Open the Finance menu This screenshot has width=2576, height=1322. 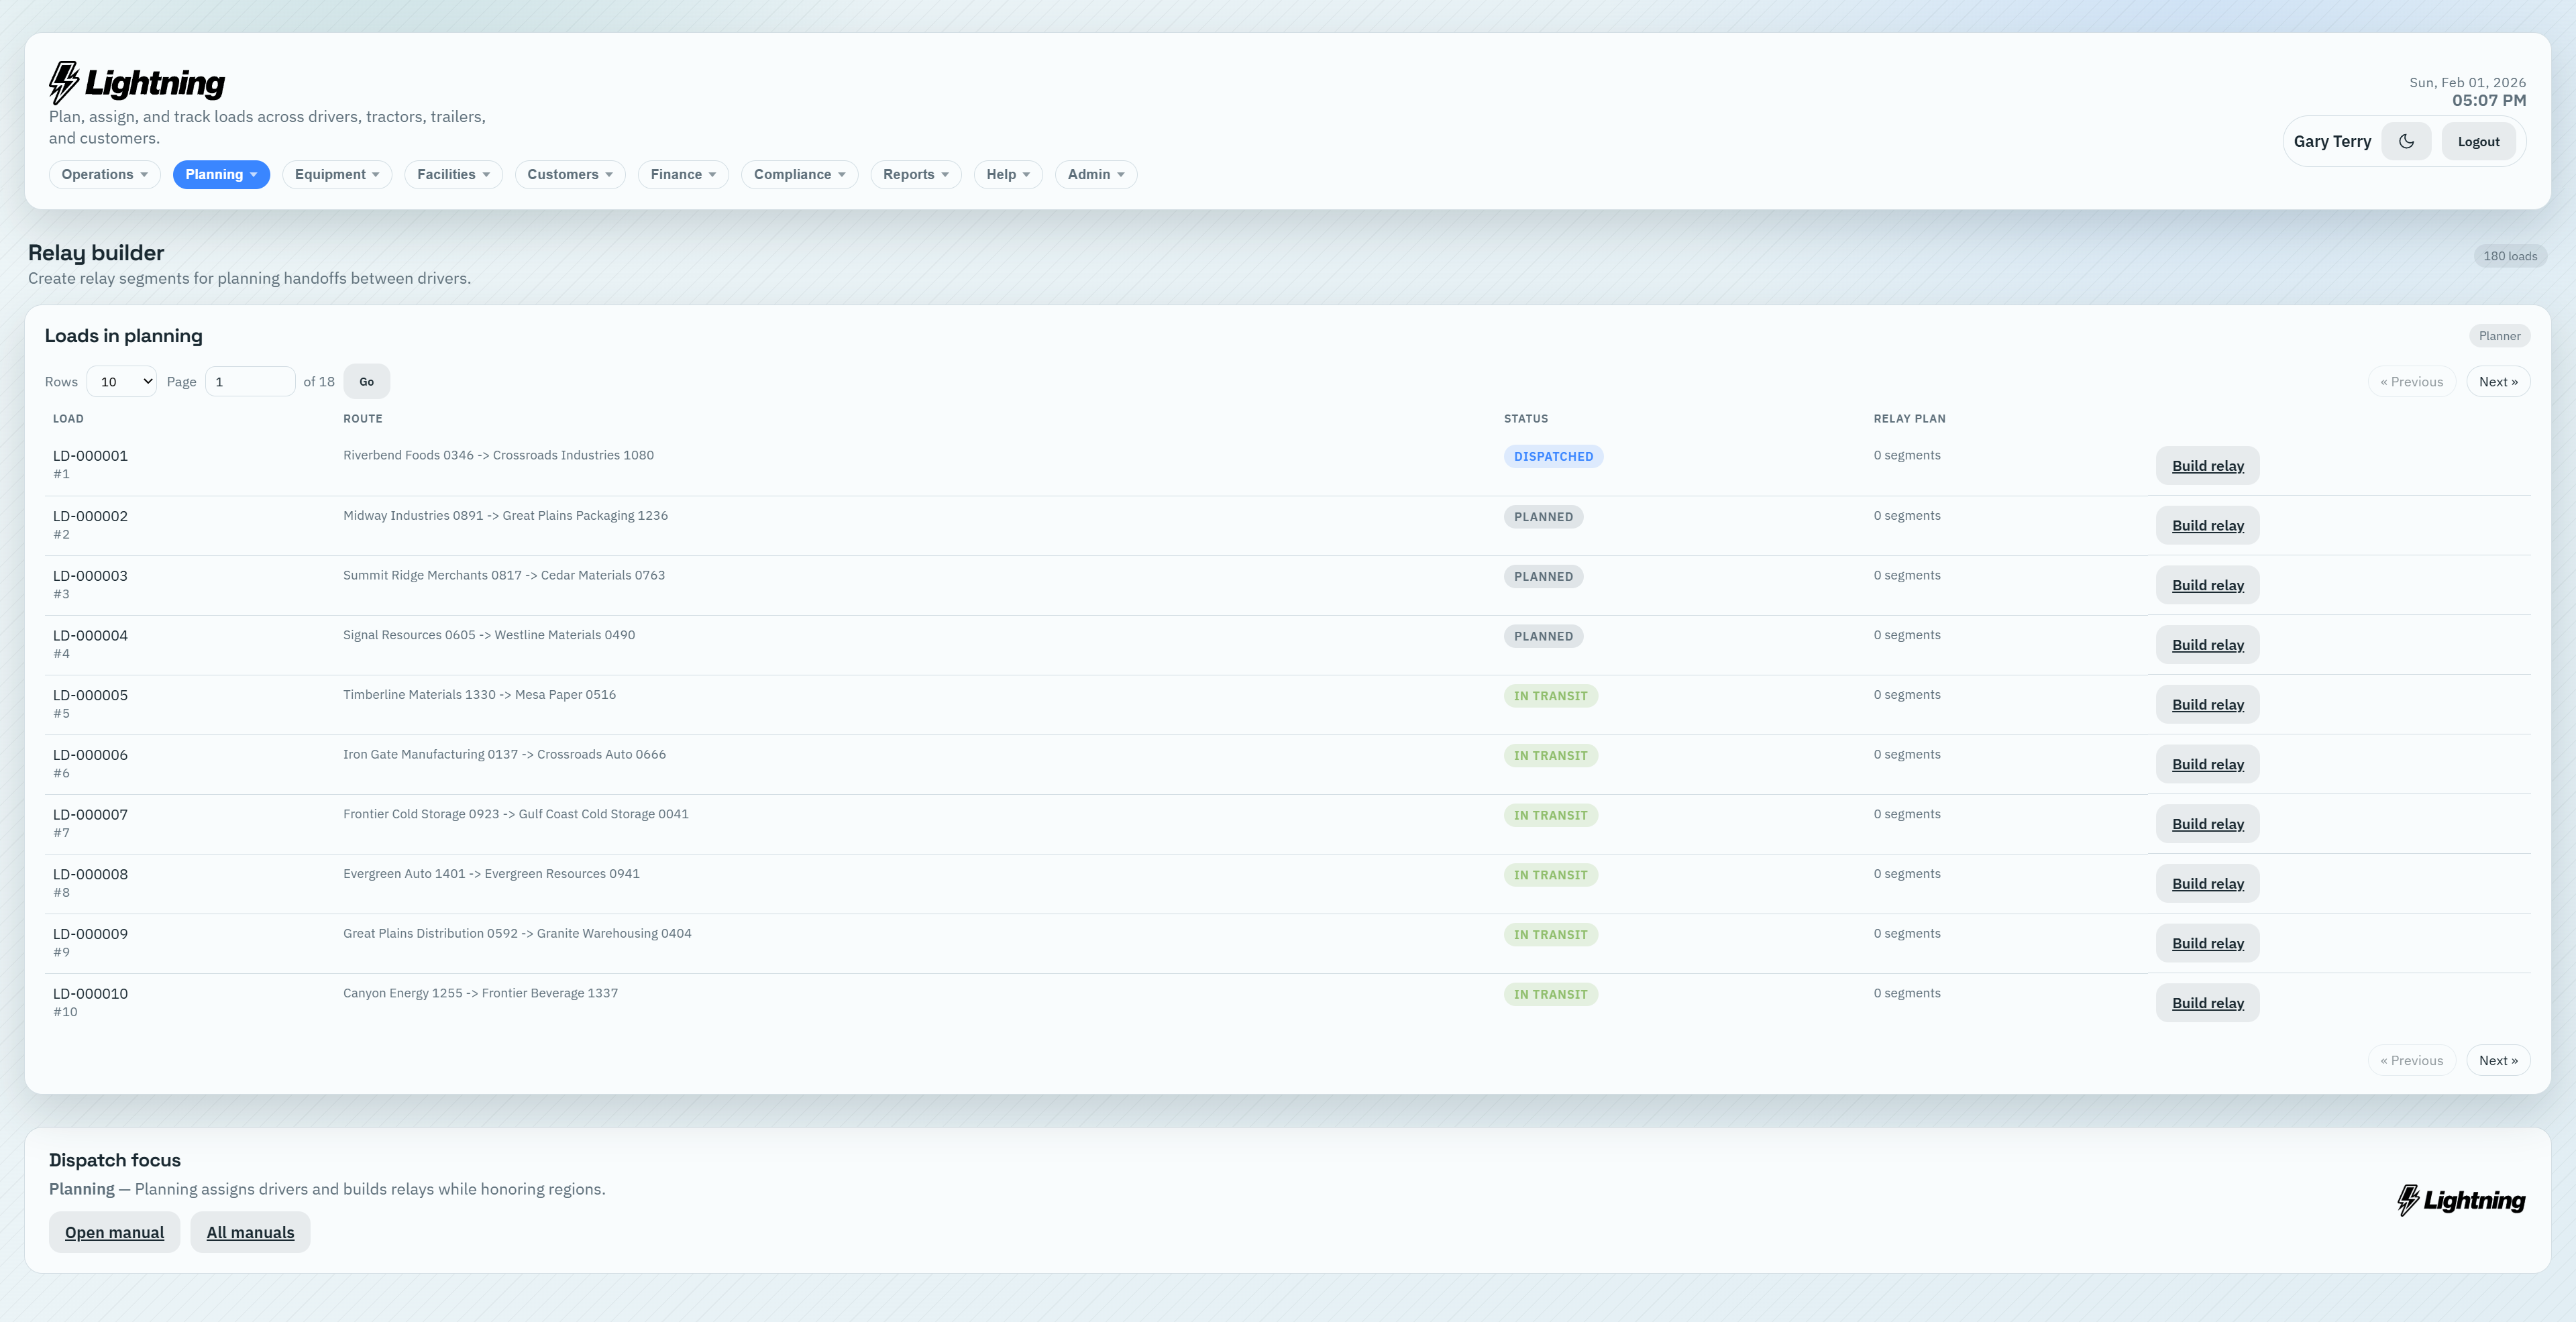point(683,174)
